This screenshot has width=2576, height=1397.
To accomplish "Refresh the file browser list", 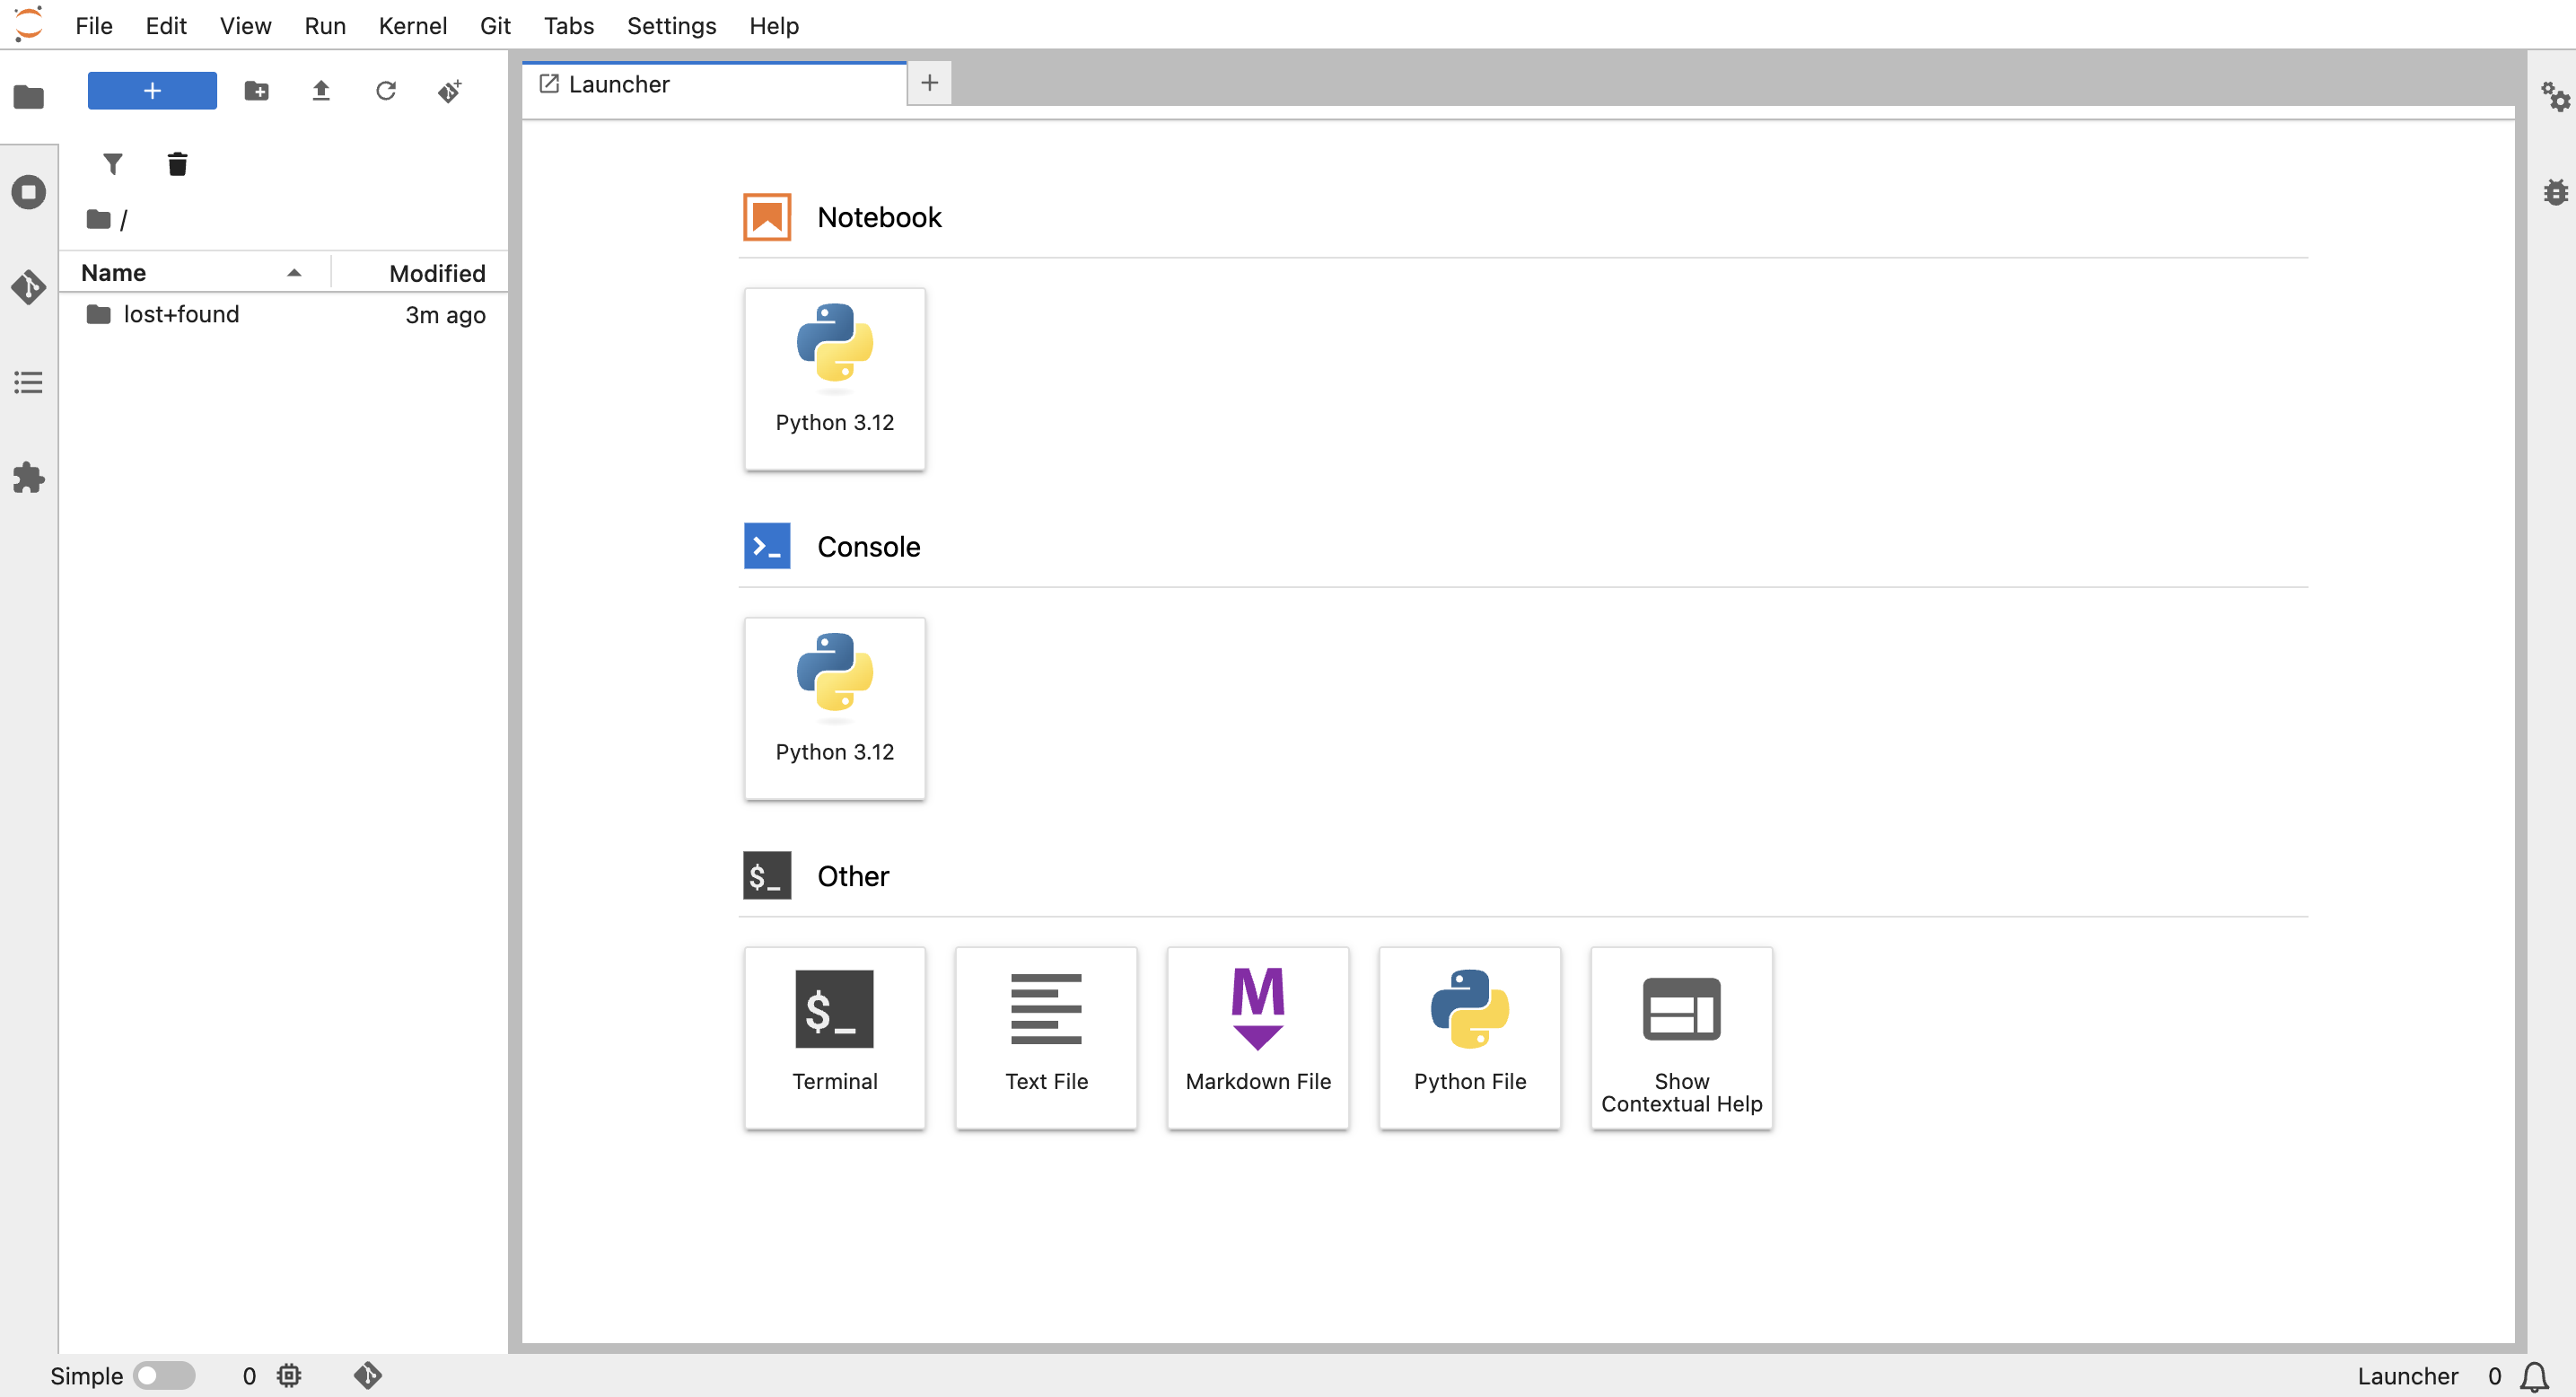I will click(385, 91).
